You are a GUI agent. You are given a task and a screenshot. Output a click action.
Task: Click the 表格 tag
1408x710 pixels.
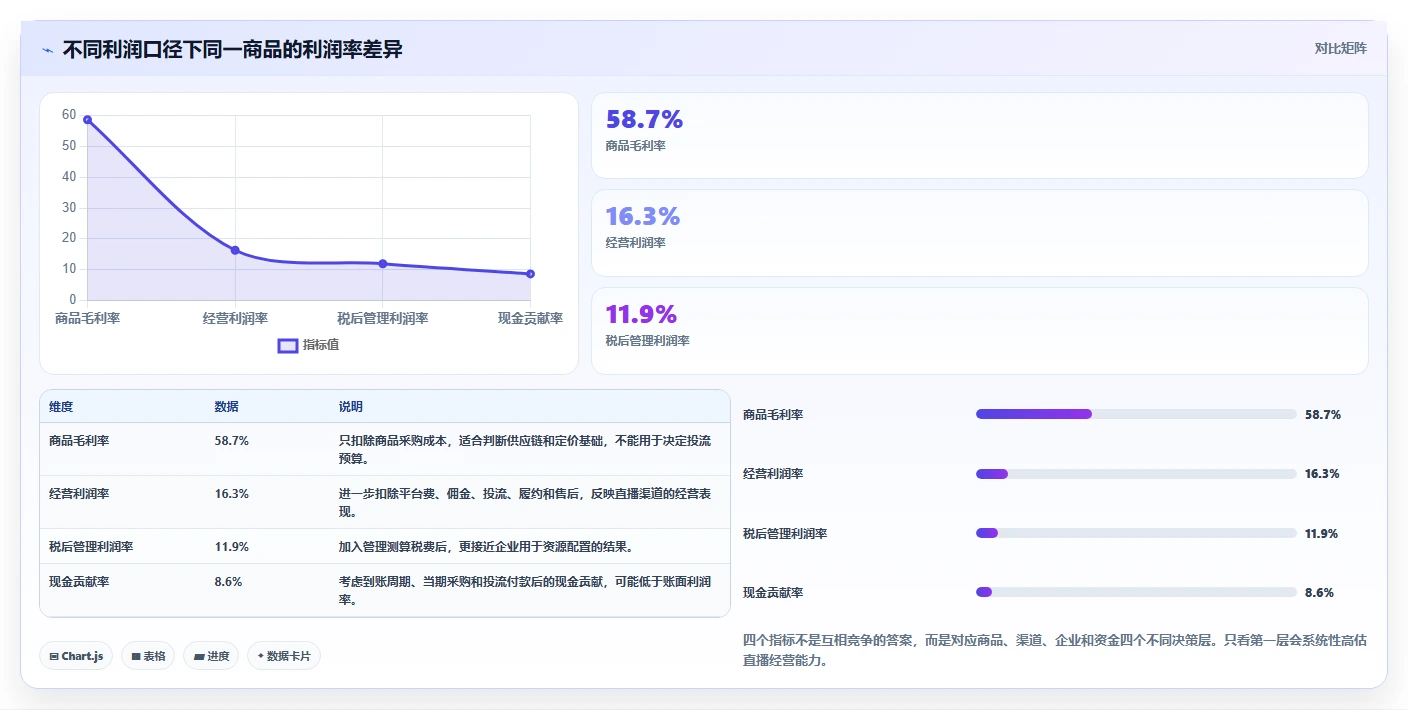(148, 656)
